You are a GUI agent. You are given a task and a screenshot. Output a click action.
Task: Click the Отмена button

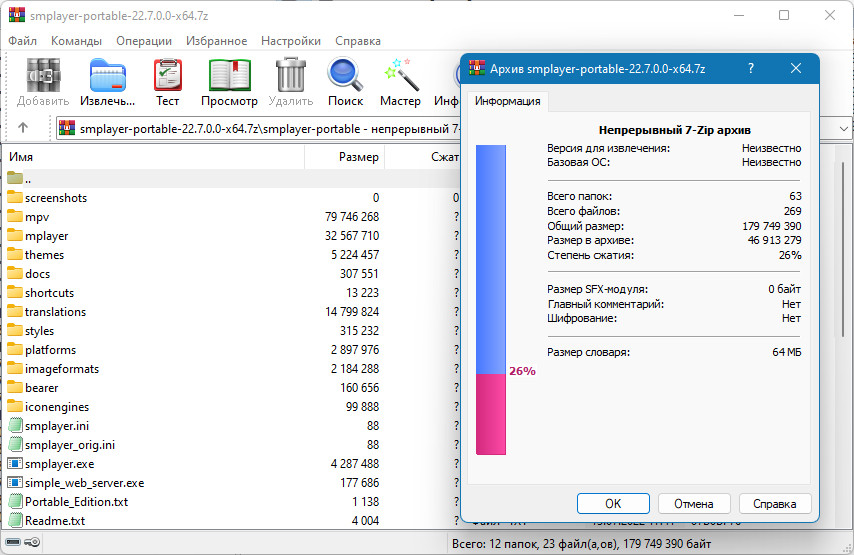click(x=694, y=504)
